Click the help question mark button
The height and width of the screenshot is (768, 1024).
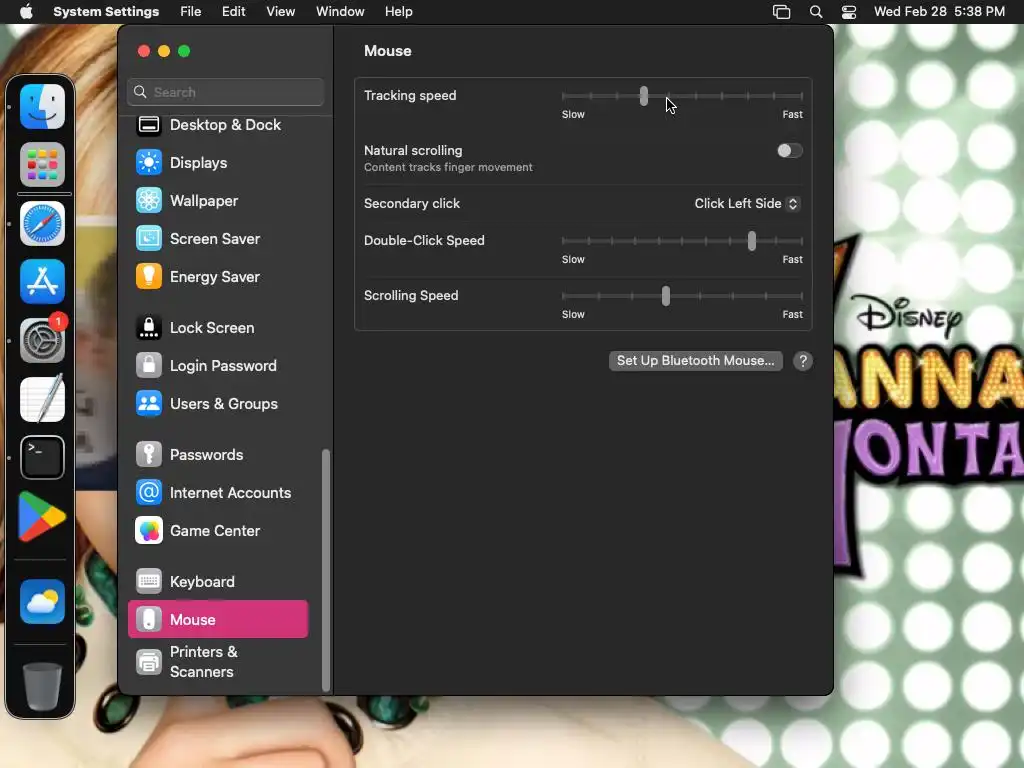pos(803,361)
